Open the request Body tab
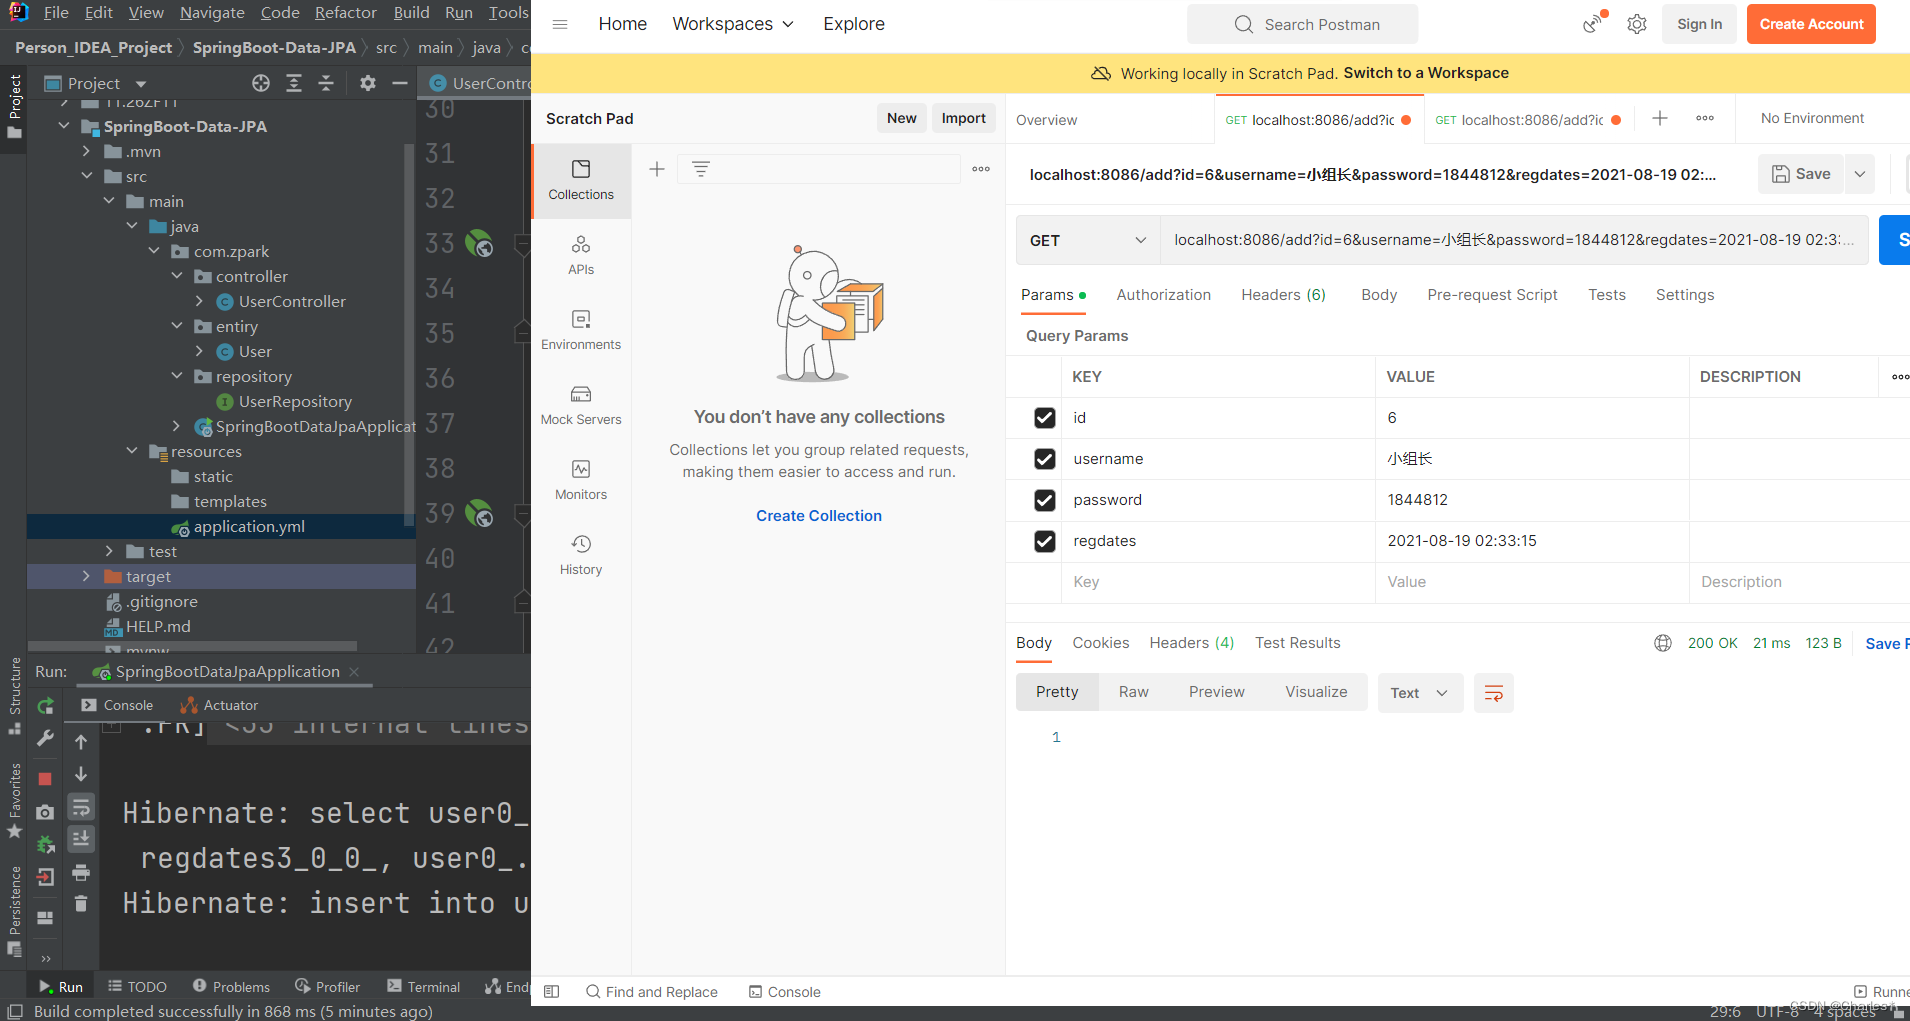Viewport: 1910px width, 1021px height. 1379,295
